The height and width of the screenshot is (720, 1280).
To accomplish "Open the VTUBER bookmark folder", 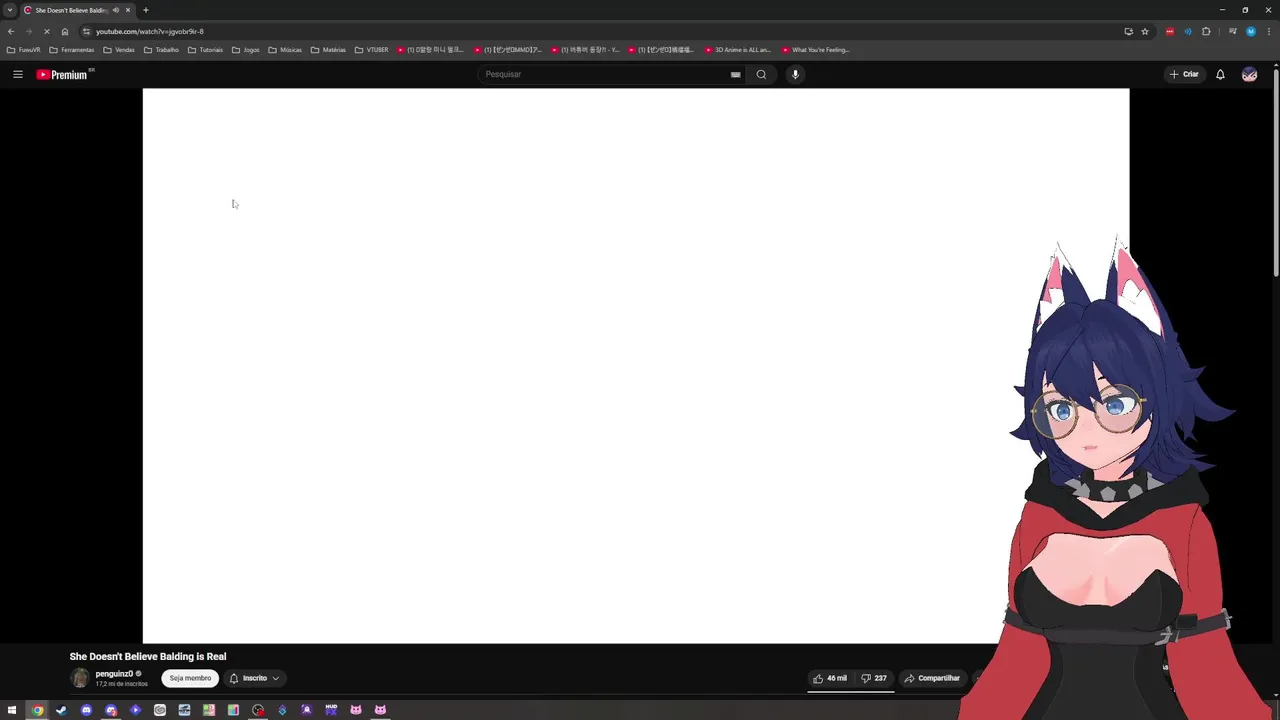I will (371, 49).
